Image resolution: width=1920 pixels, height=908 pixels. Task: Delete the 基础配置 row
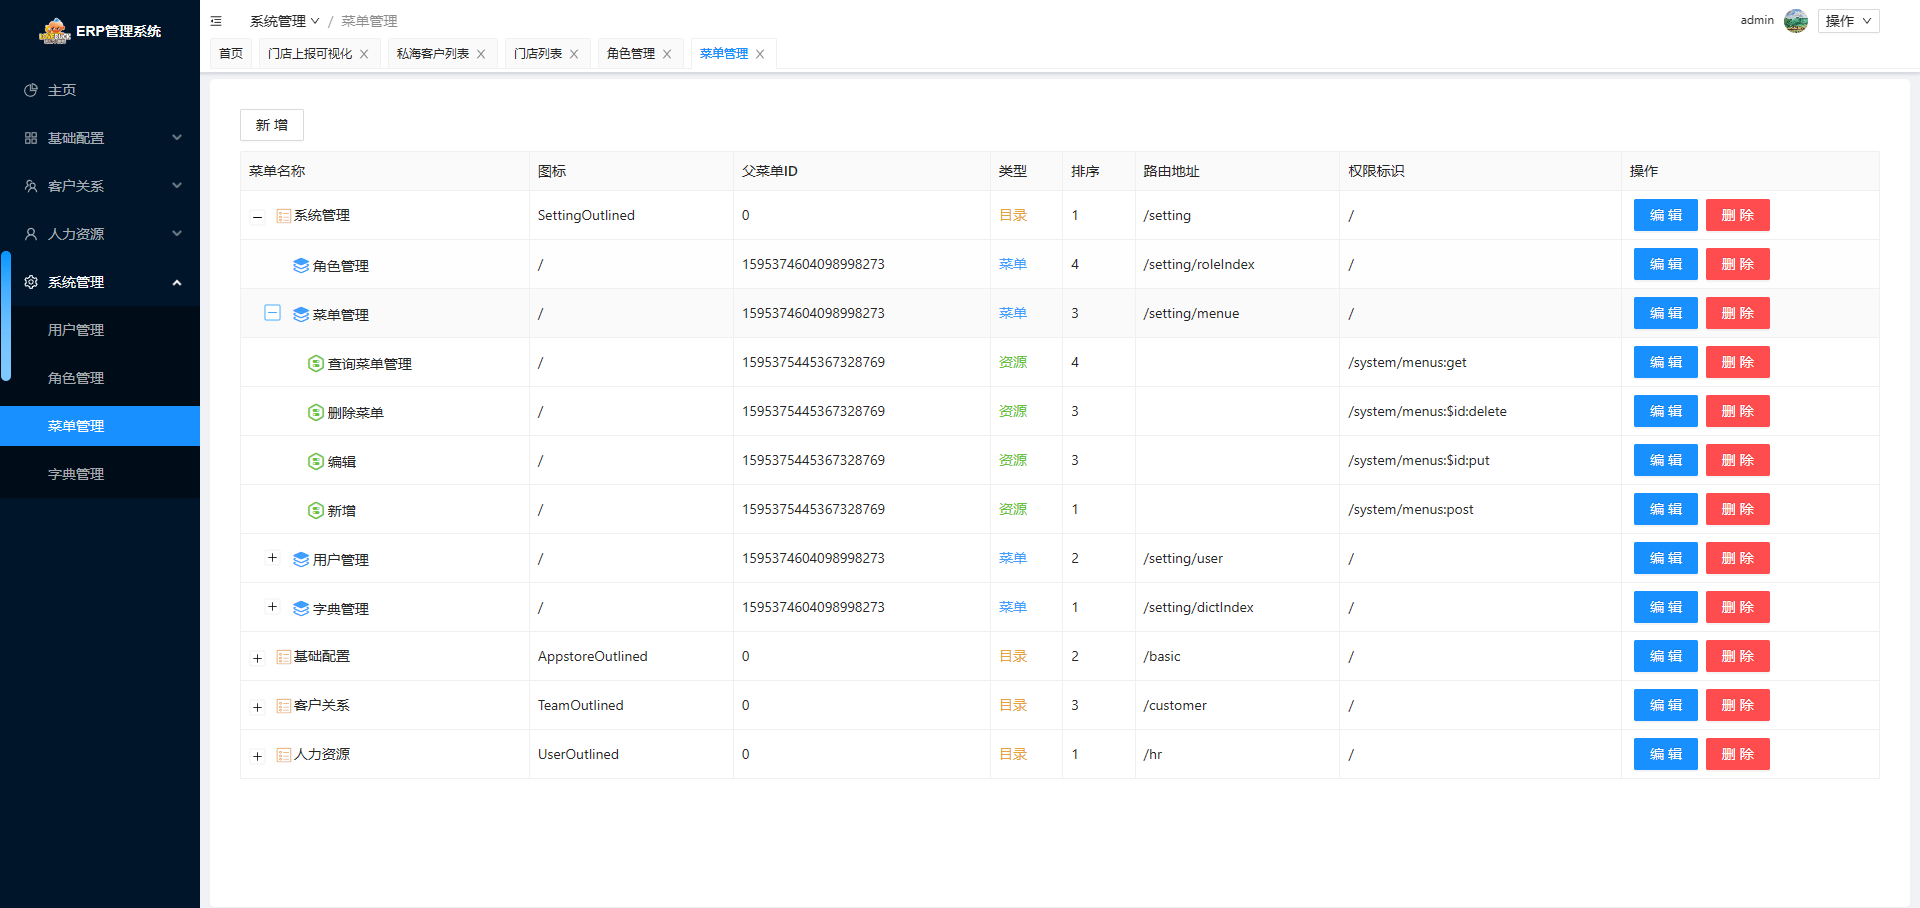(x=1738, y=656)
